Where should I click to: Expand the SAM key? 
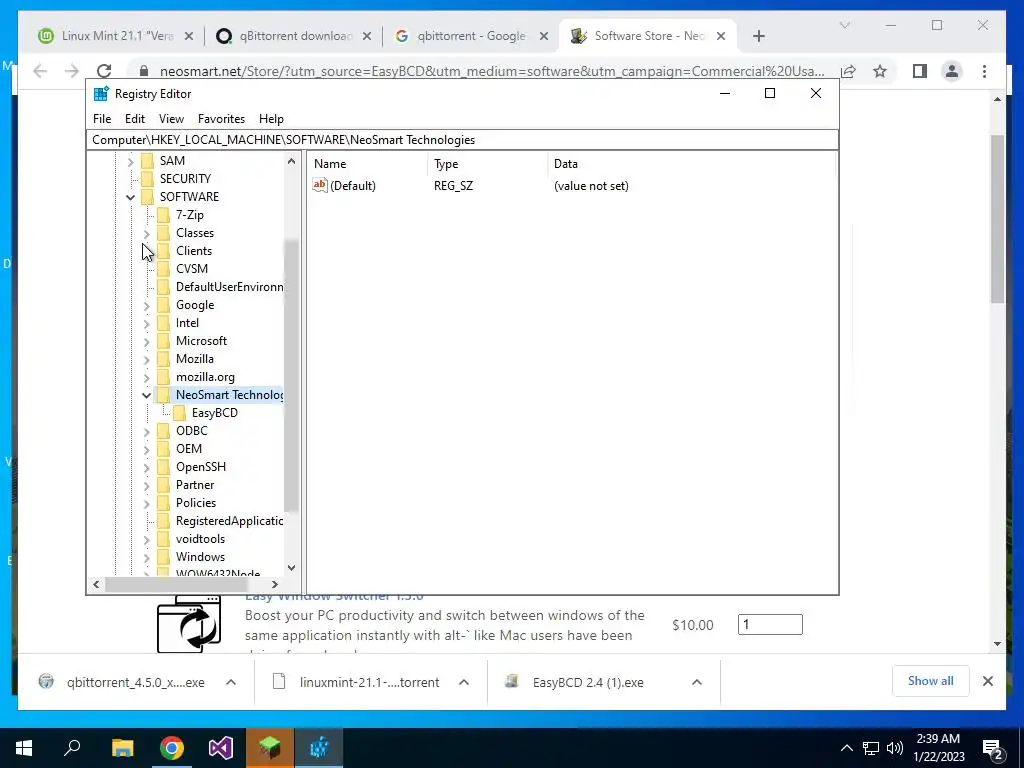[x=130, y=161]
